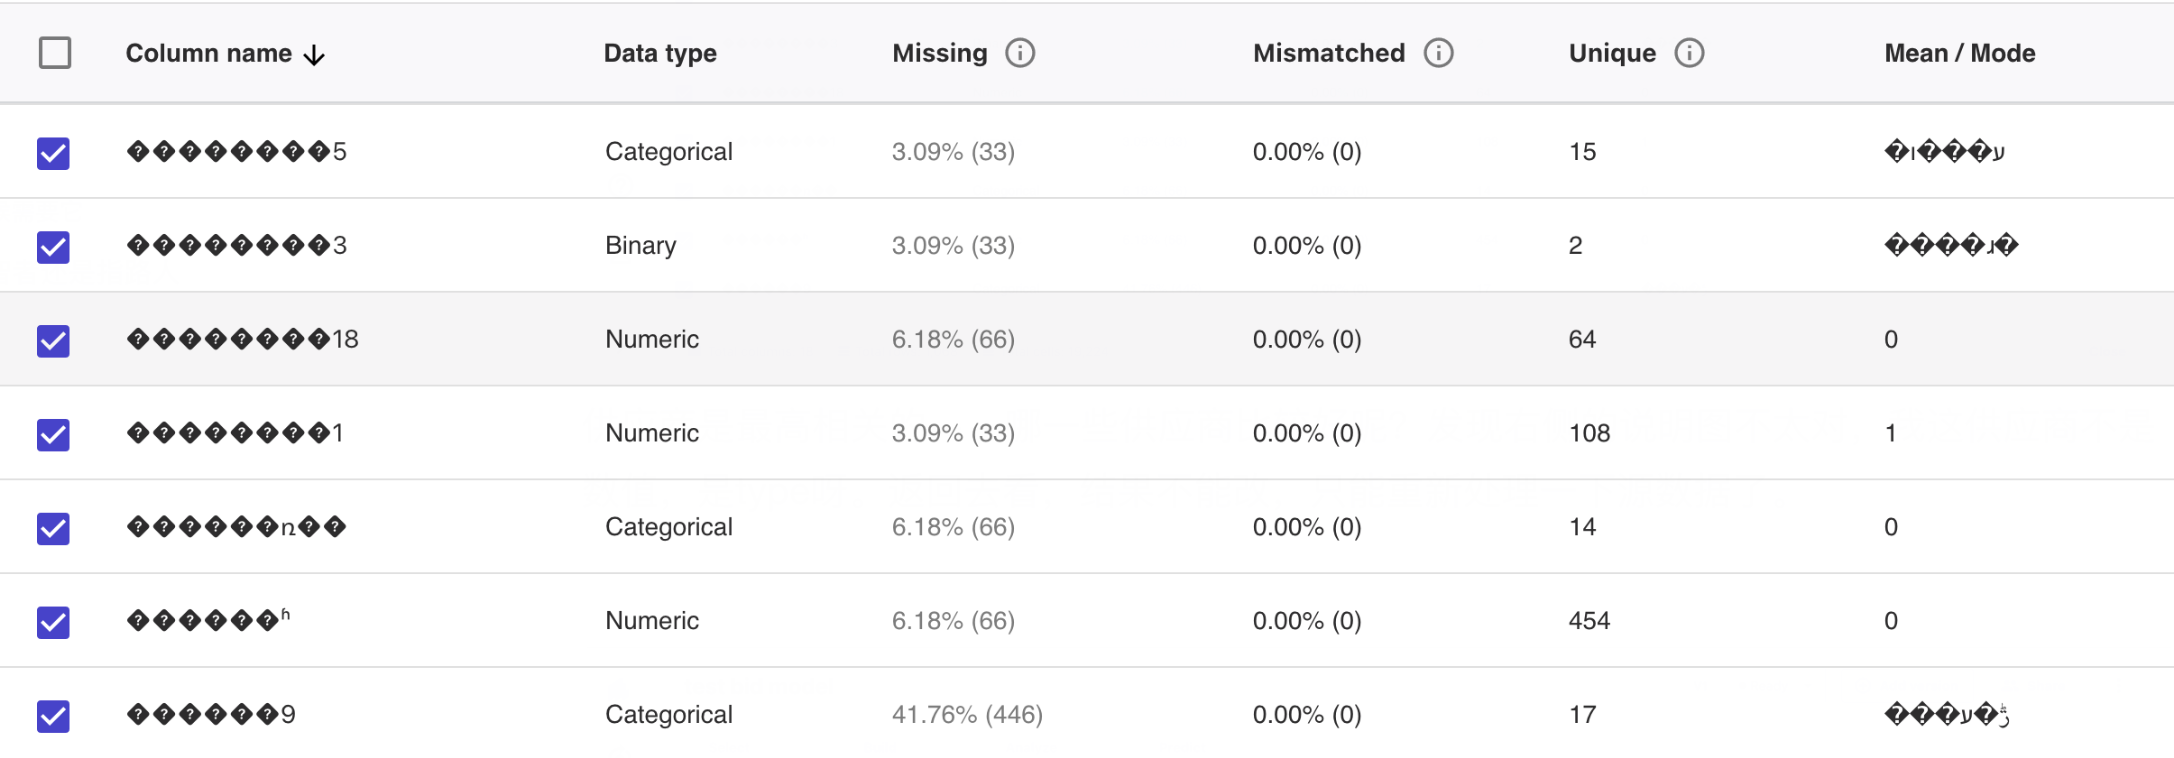Deselect the Categorical row with 14 unique values
Viewport: 2174px width, 758px height.
pyautogui.click(x=54, y=528)
